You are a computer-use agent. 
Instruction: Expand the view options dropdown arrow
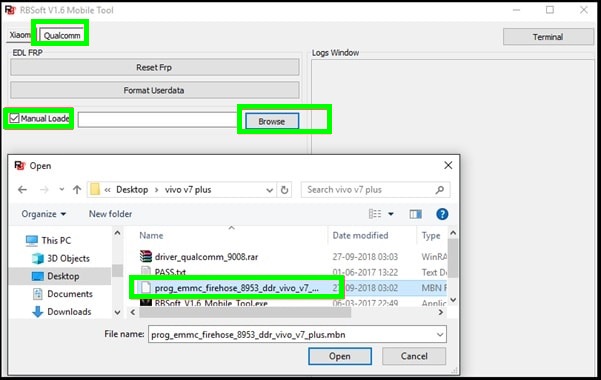pyautogui.click(x=391, y=214)
